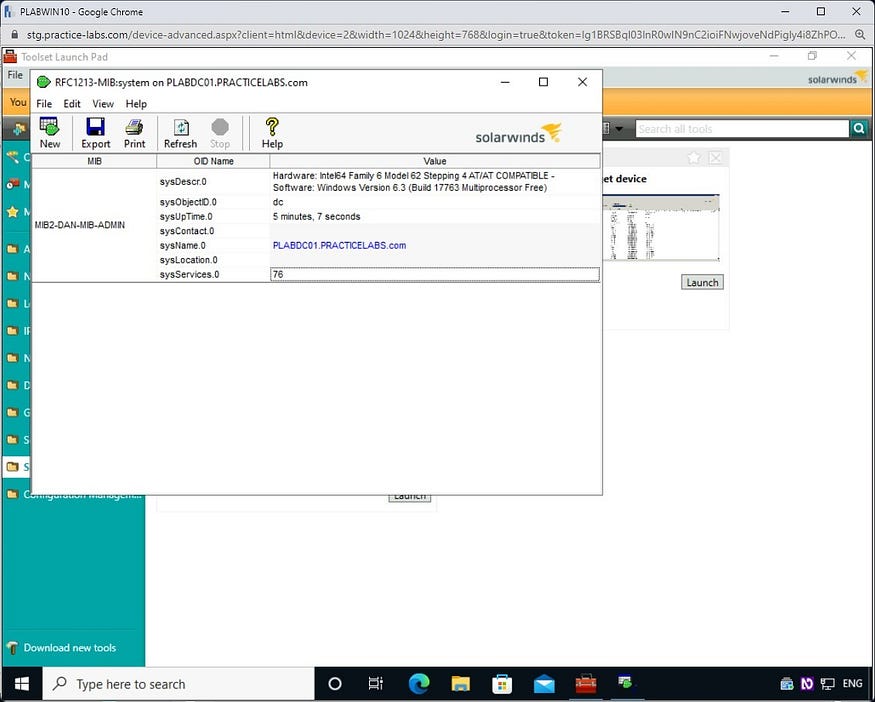Select the sysServices.0 cell
This screenshot has width=875, height=702.
point(213,275)
